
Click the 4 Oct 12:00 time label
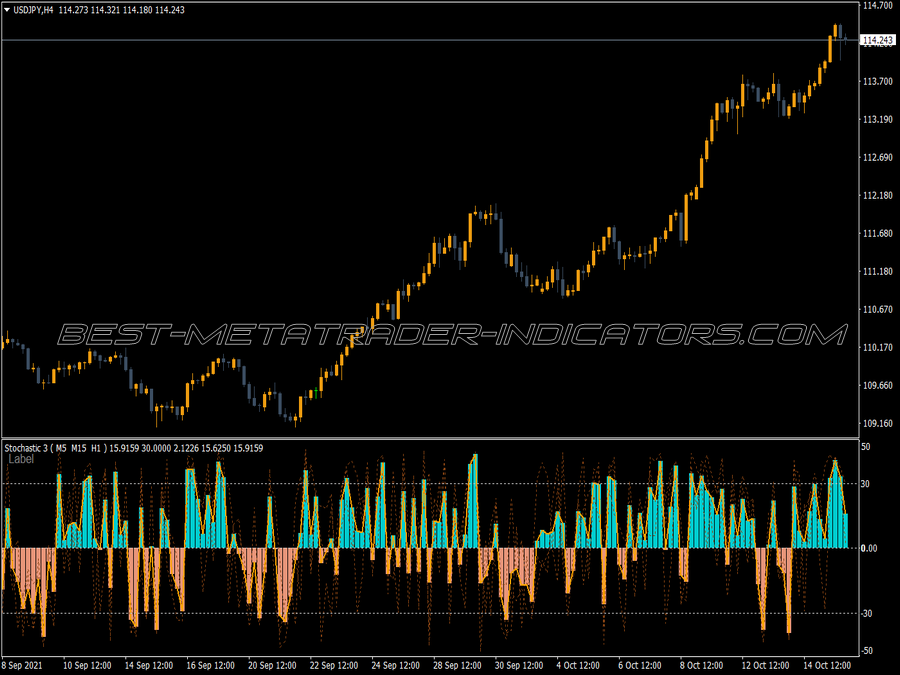pos(578,665)
